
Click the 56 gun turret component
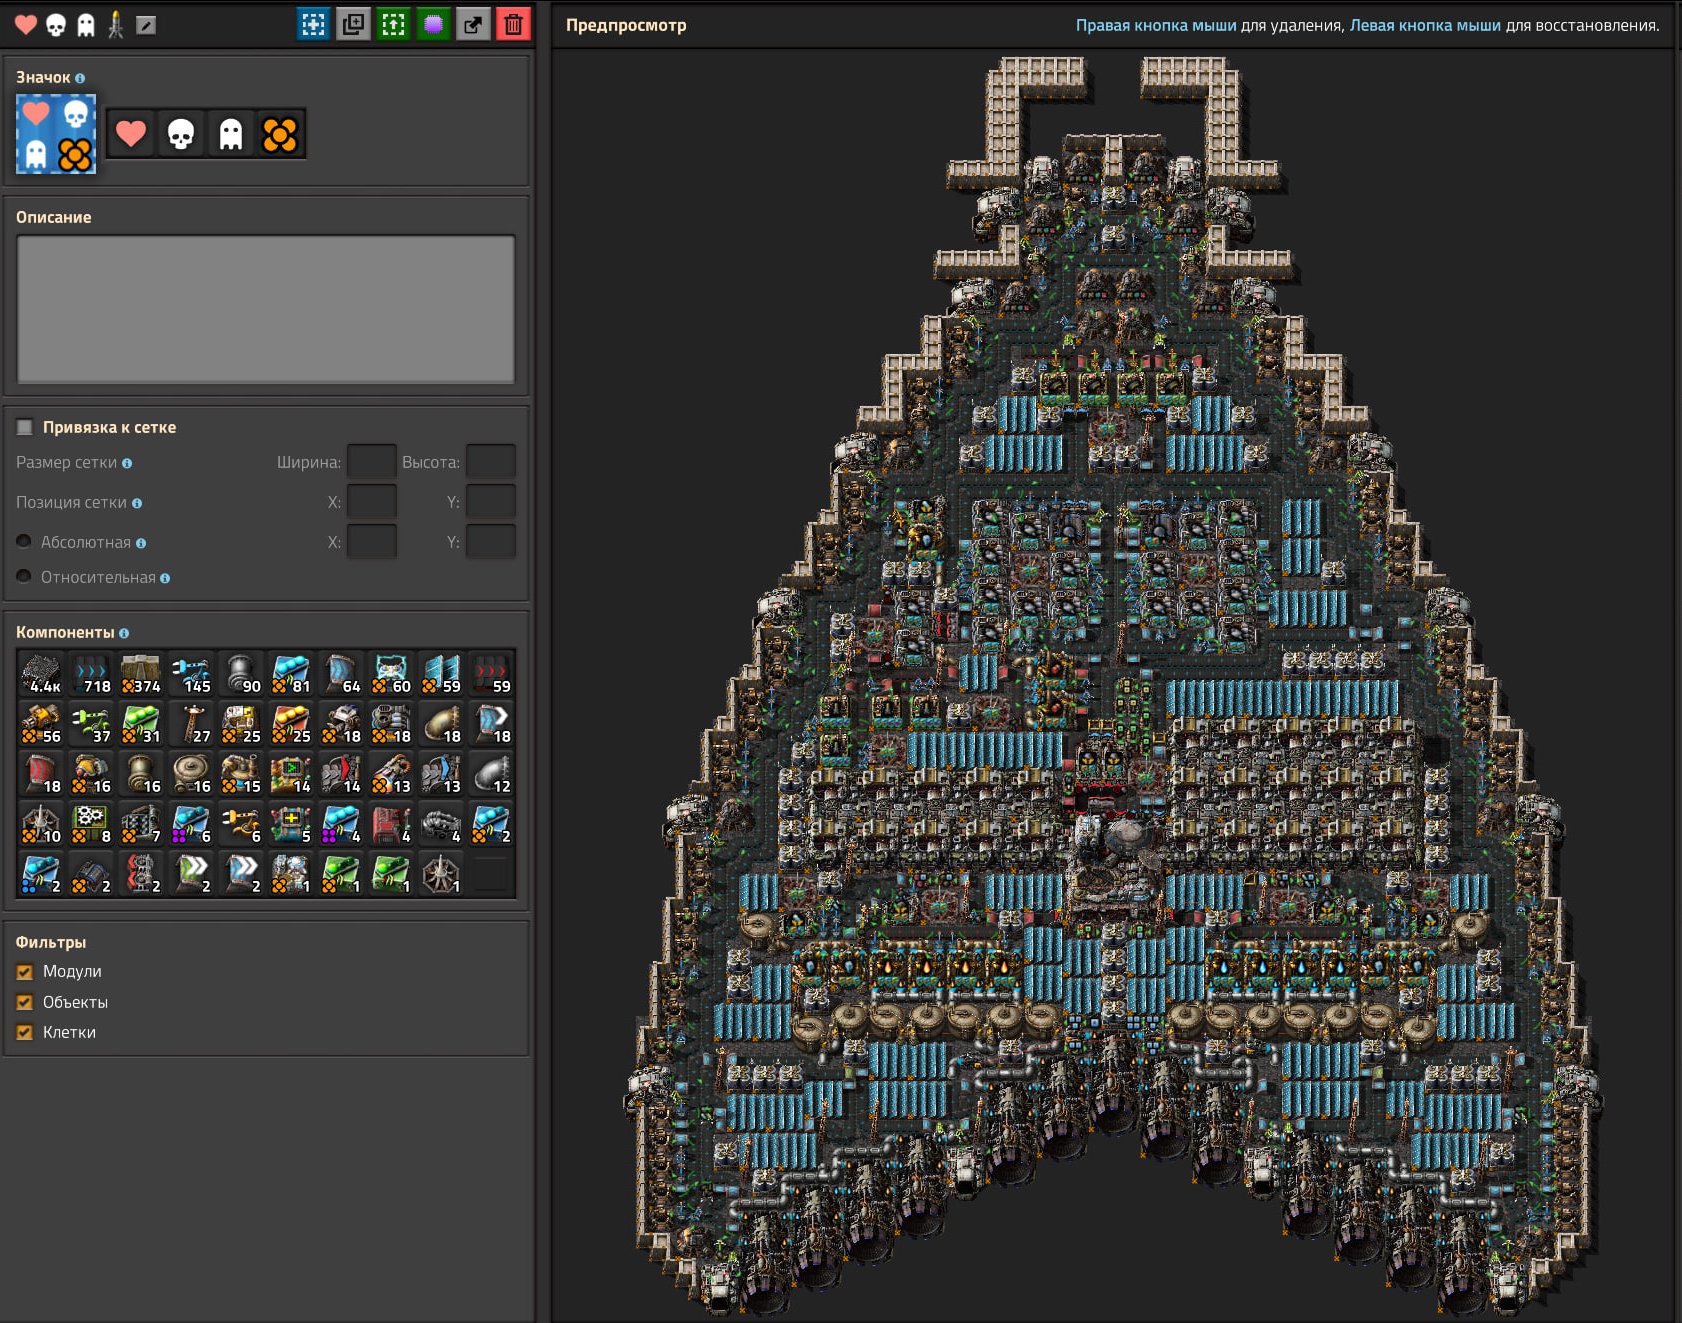tap(41, 723)
